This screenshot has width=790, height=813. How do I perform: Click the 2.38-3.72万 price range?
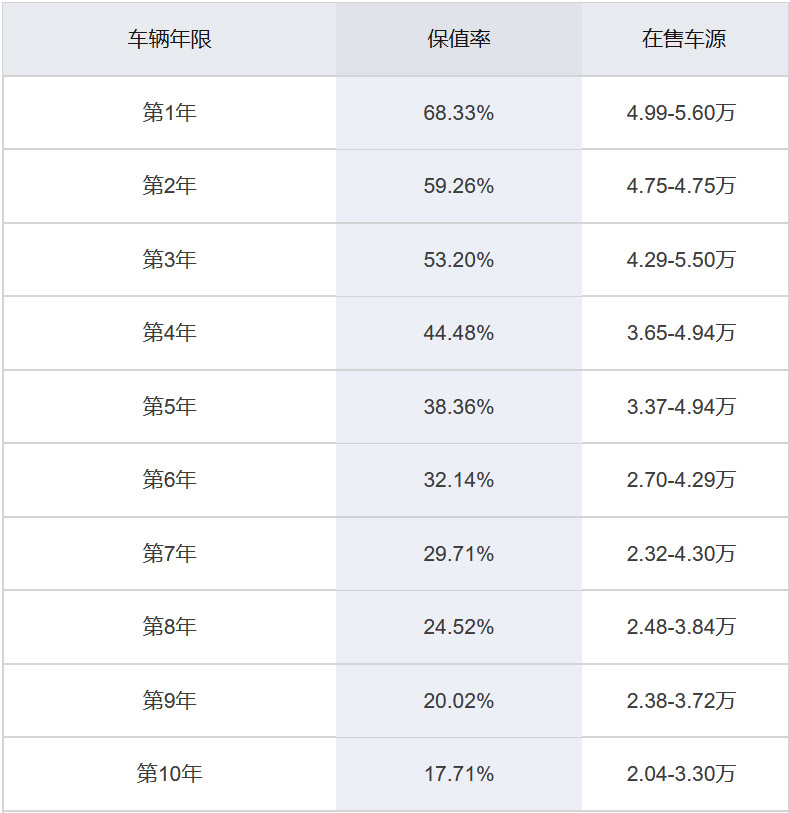(681, 701)
